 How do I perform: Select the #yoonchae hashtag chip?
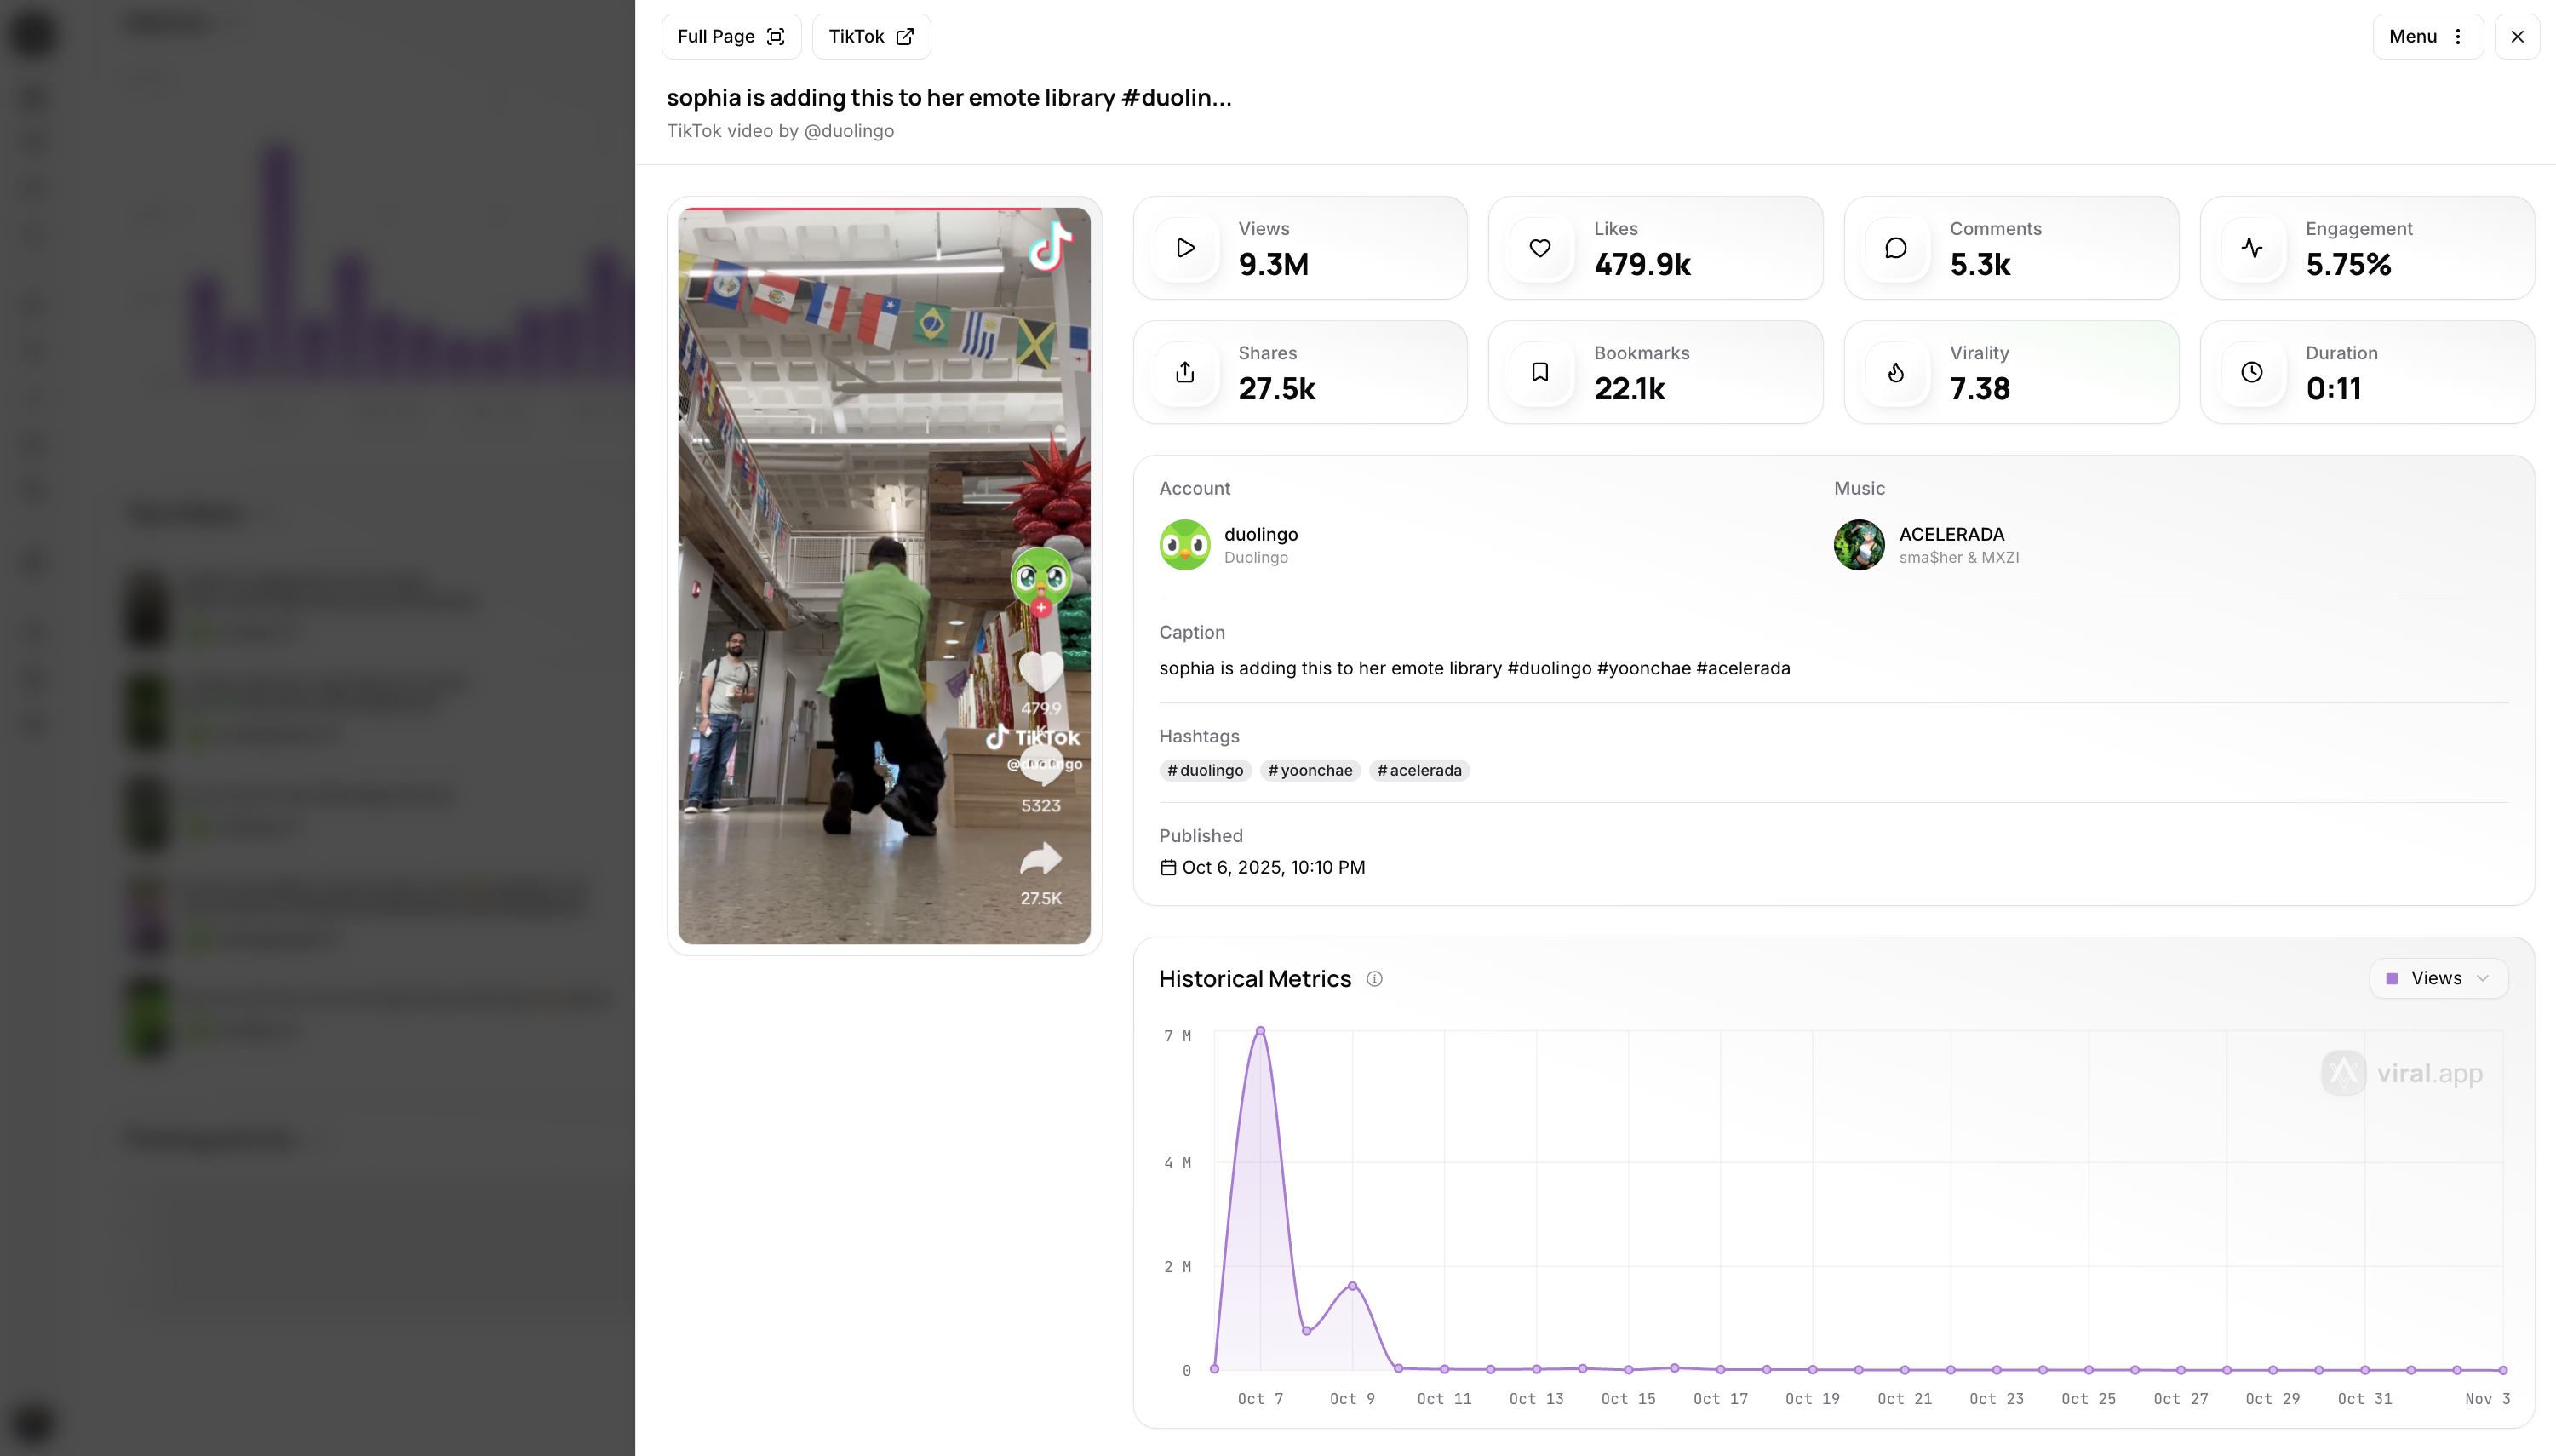click(1310, 770)
